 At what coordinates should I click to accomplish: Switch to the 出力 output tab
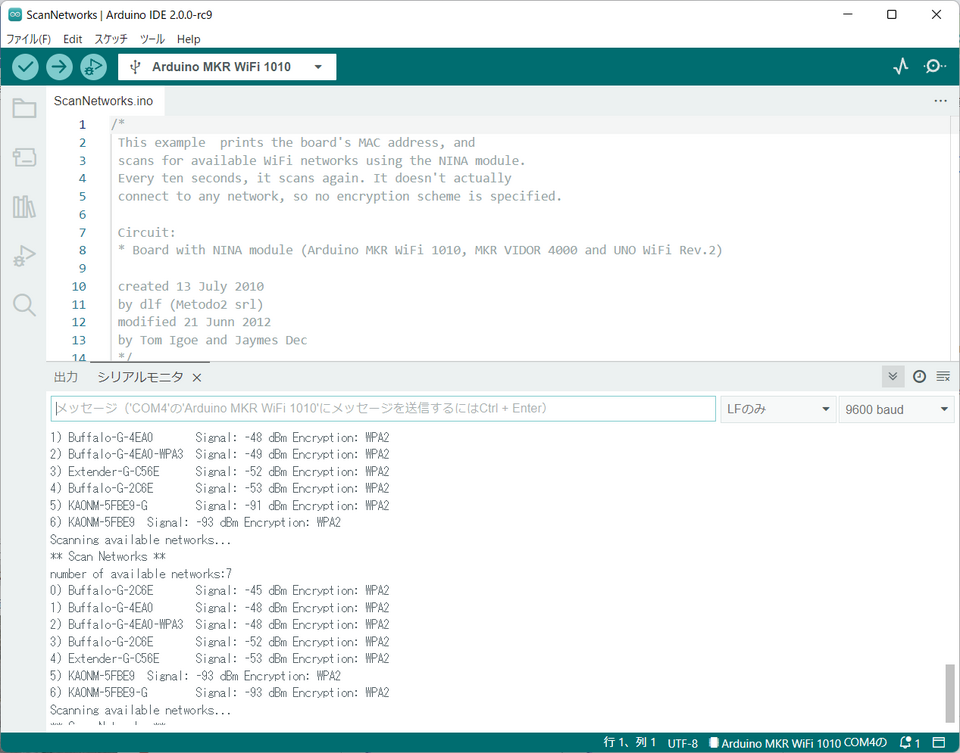66,377
